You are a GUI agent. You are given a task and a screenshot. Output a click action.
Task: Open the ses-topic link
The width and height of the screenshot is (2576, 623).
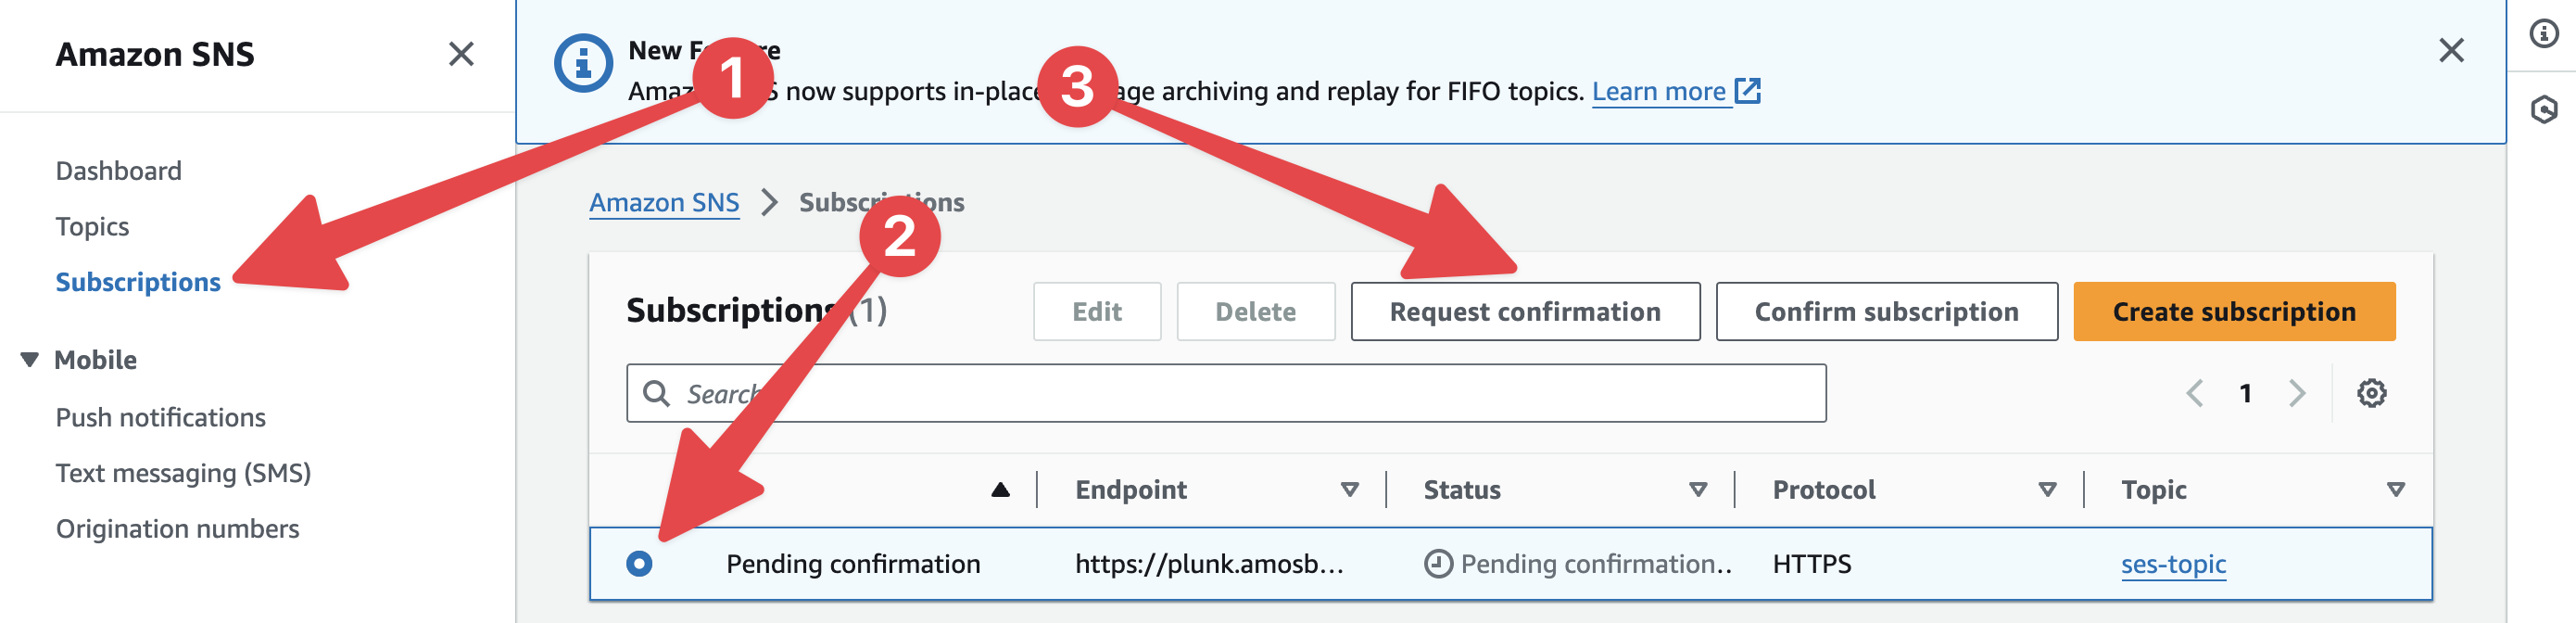(x=2173, y=564)
